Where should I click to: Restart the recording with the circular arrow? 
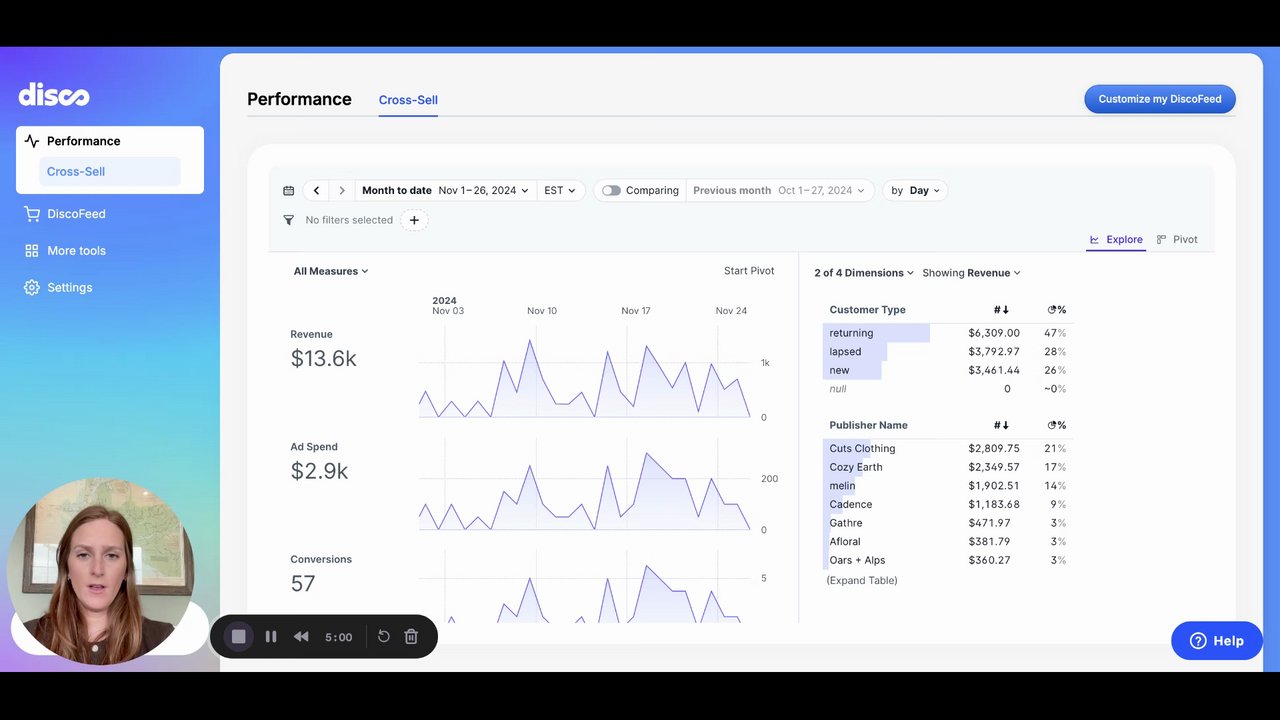(x=383, y=636)
